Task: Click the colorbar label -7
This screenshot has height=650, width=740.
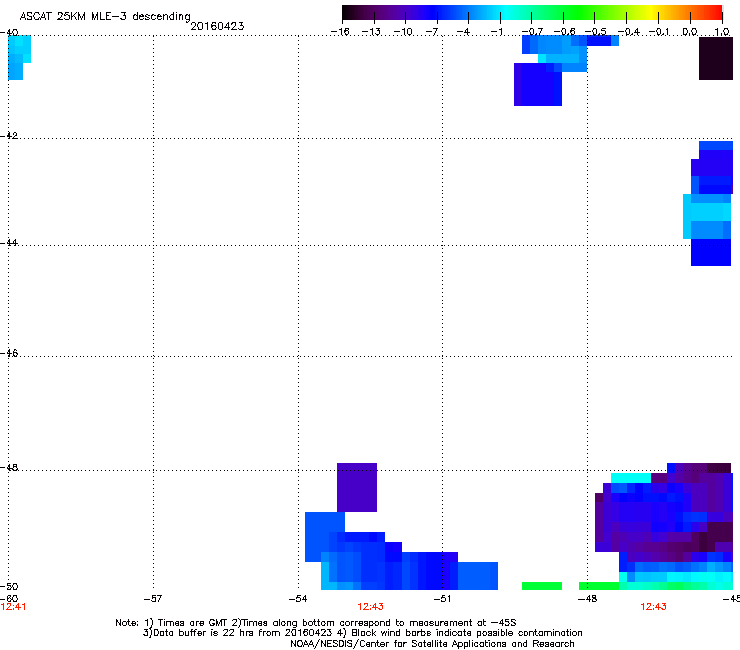Action: click(432, 32)
